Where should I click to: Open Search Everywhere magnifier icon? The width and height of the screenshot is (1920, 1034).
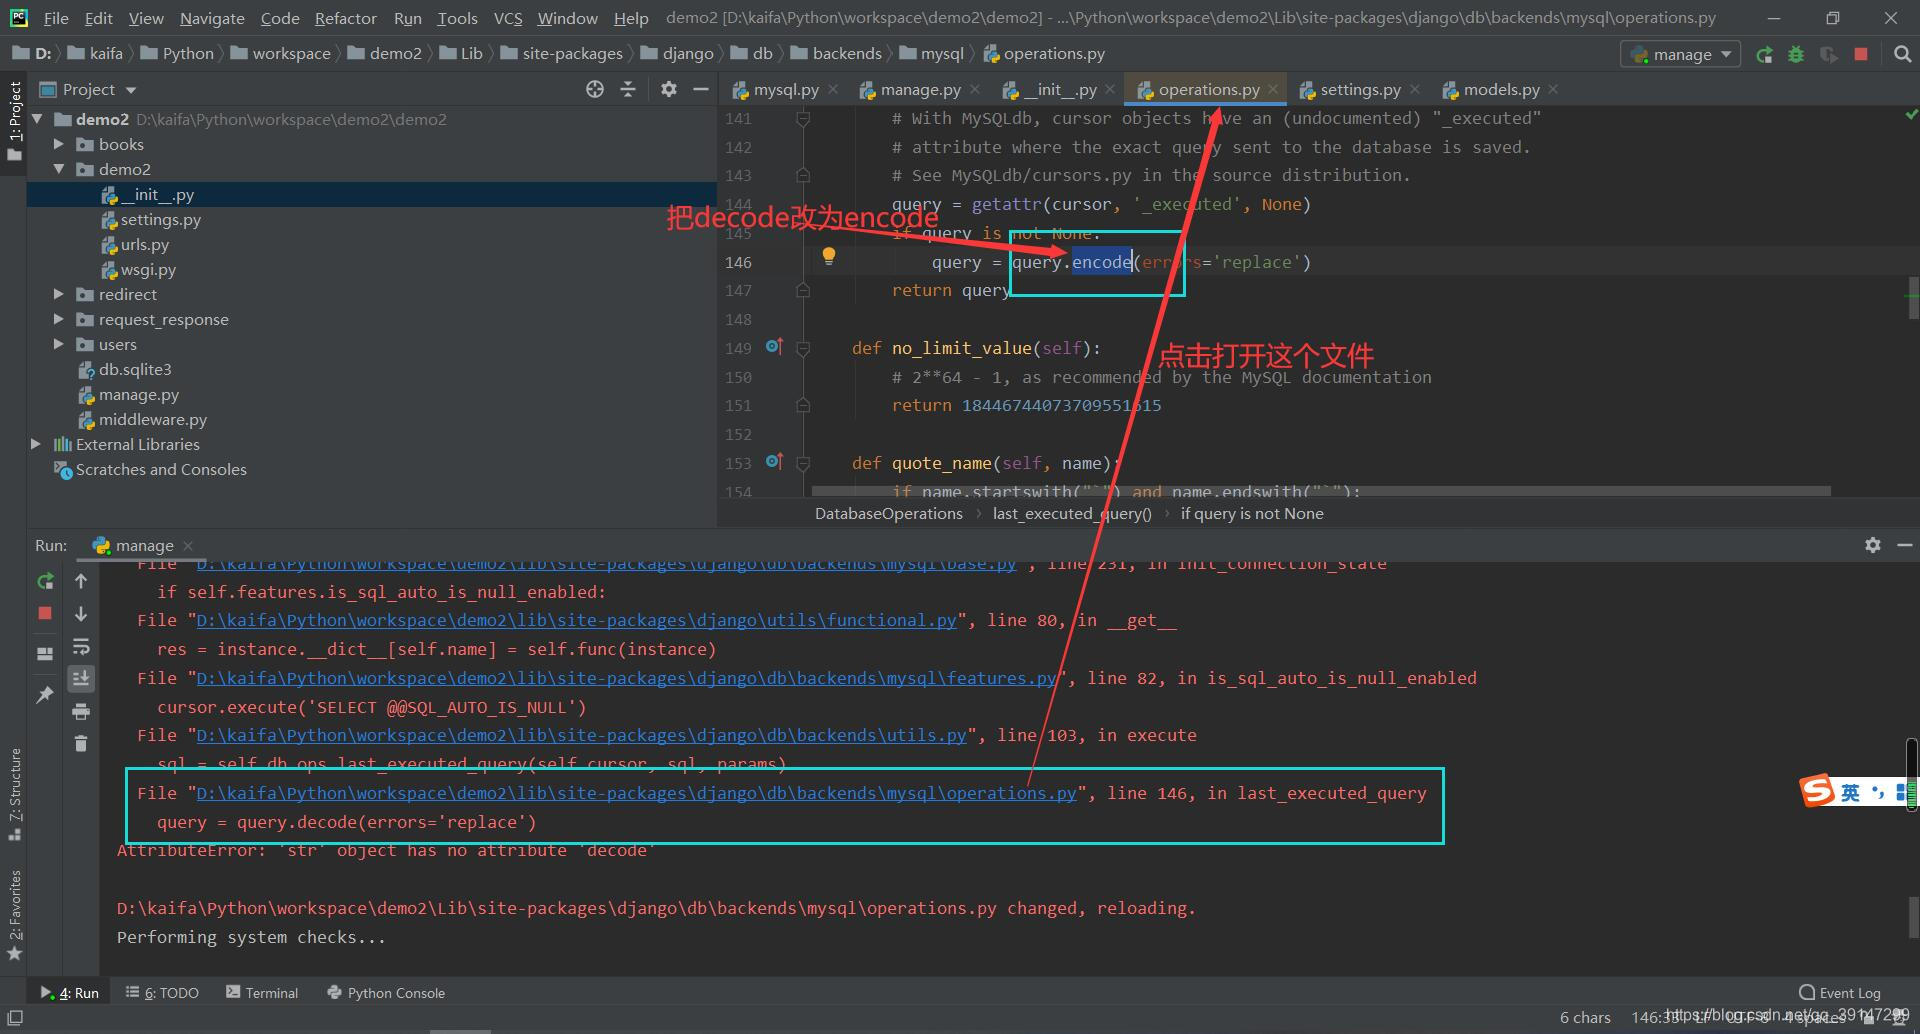(x=1902, y=54)
